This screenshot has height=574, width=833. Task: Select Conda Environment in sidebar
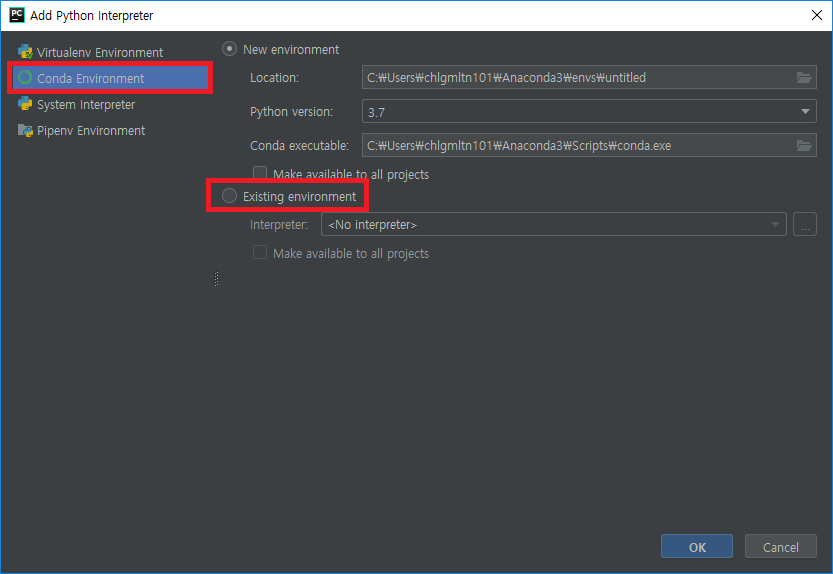[x=110, y=78]
